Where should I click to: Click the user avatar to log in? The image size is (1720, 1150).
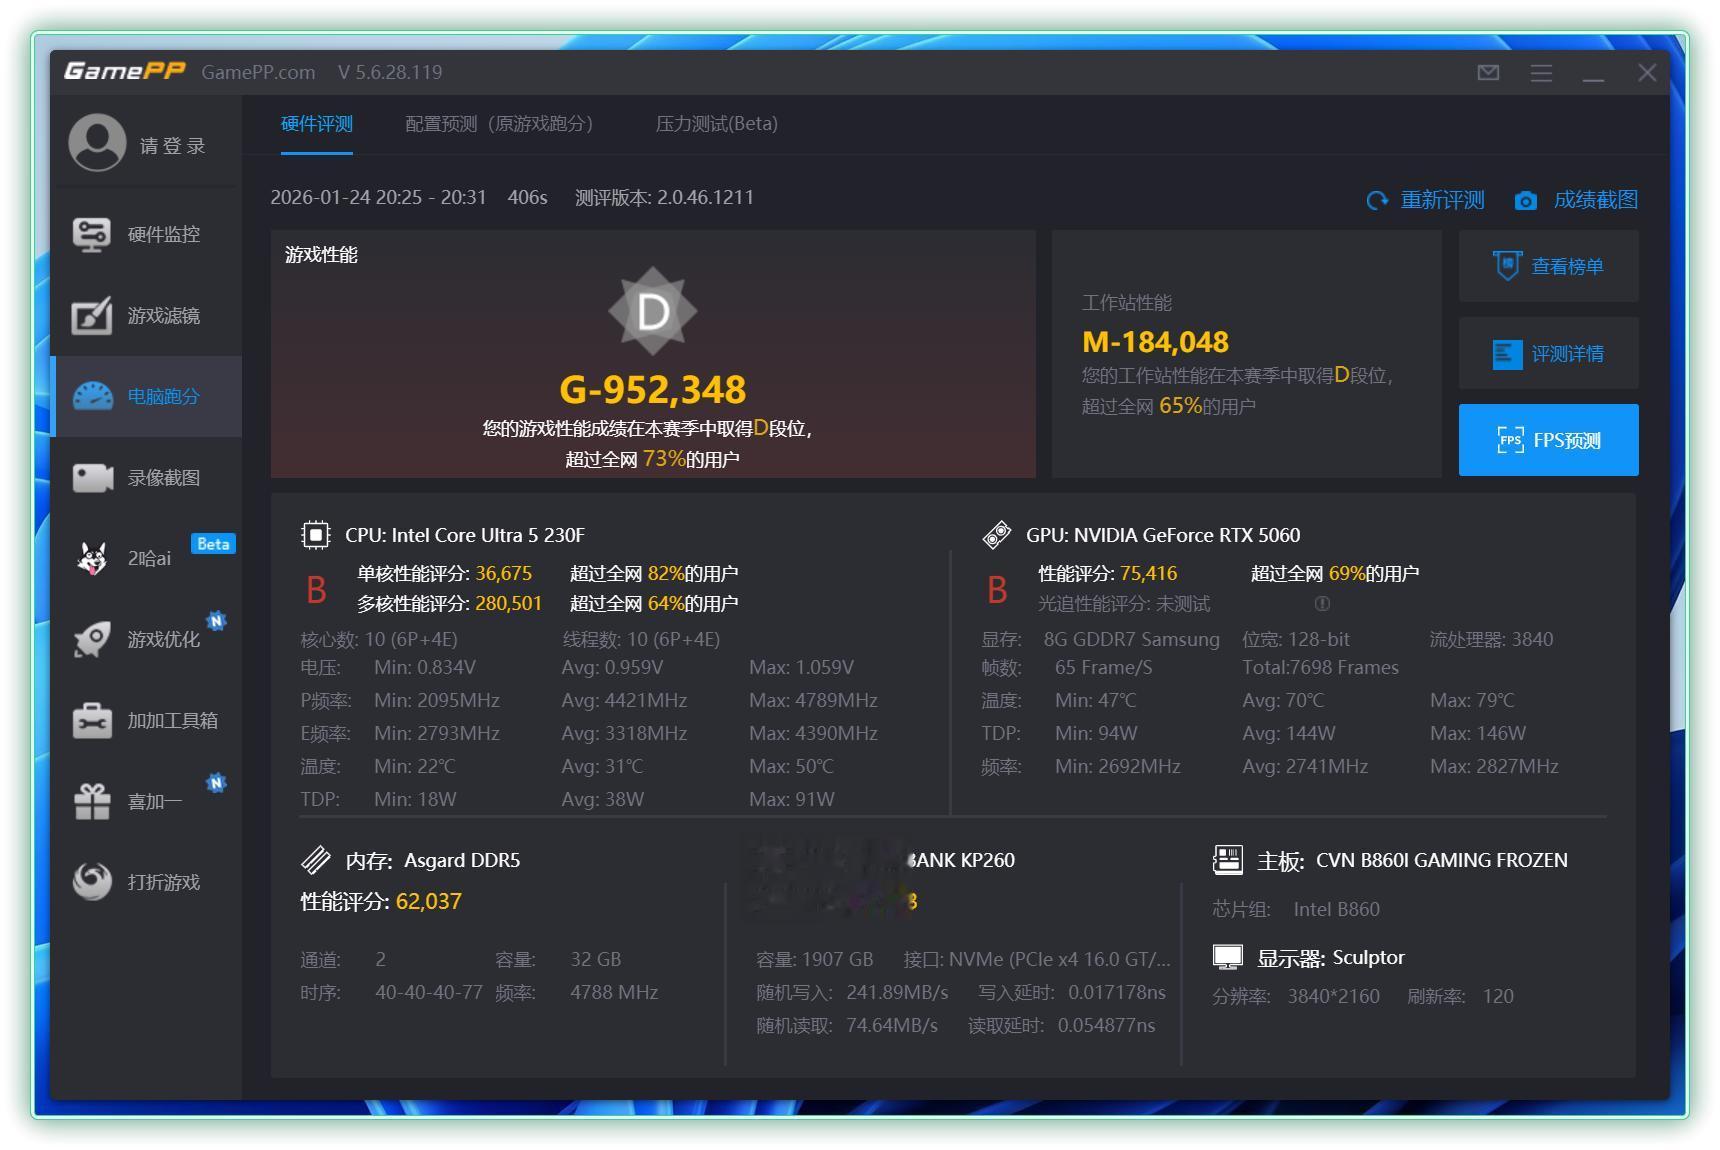[x=97, y=142]
